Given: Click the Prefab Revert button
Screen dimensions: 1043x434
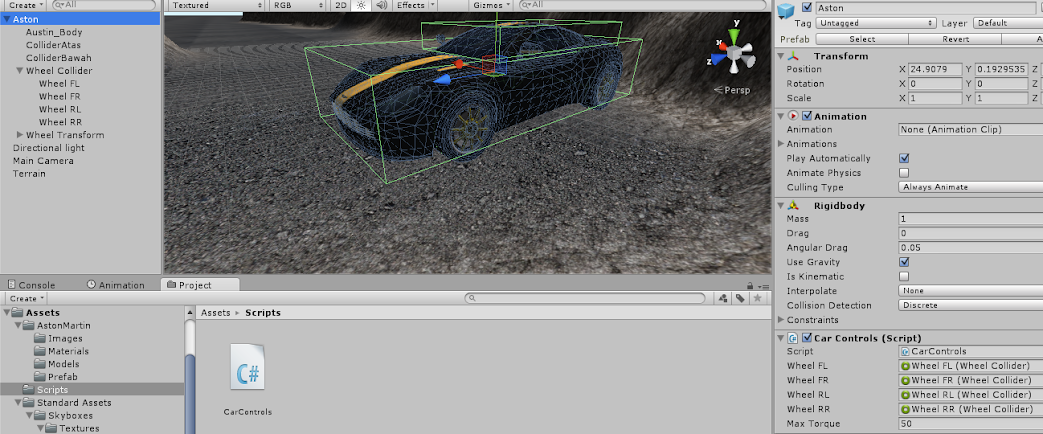Looking at the screenshot, I should 955,39.
